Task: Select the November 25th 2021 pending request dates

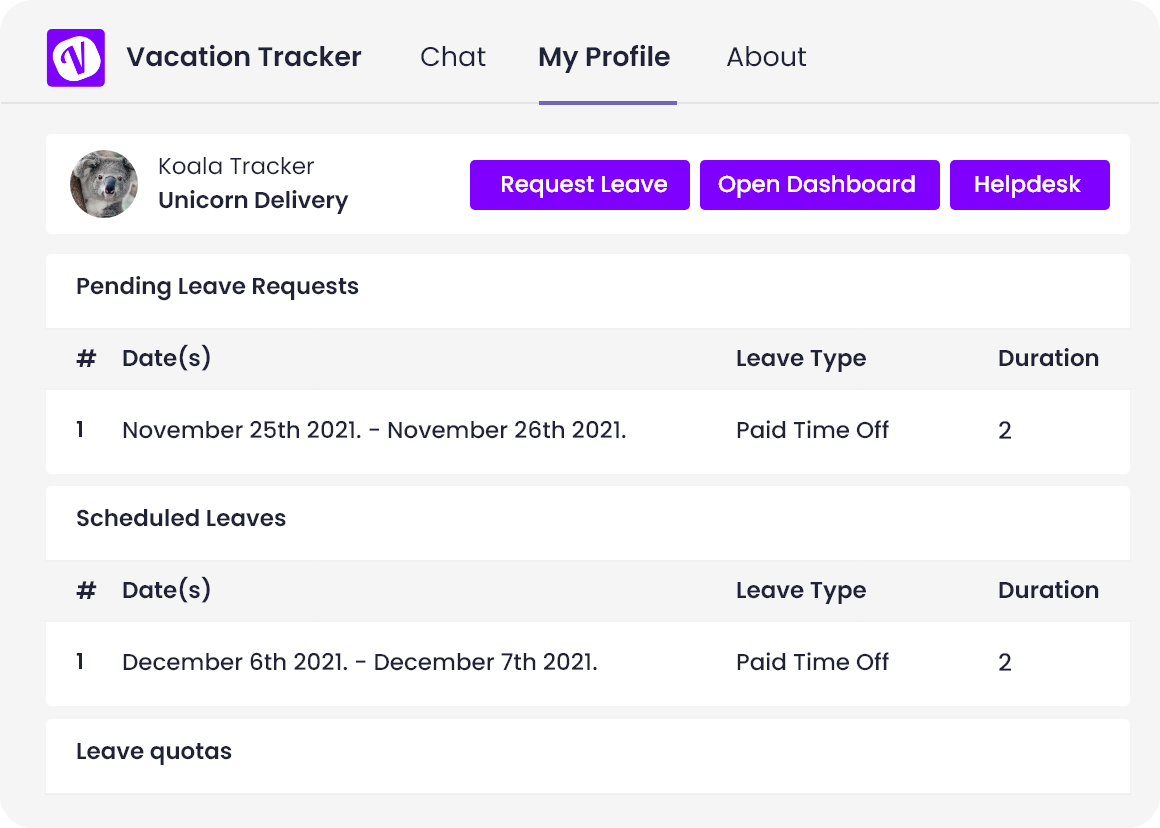Action: 374,430
